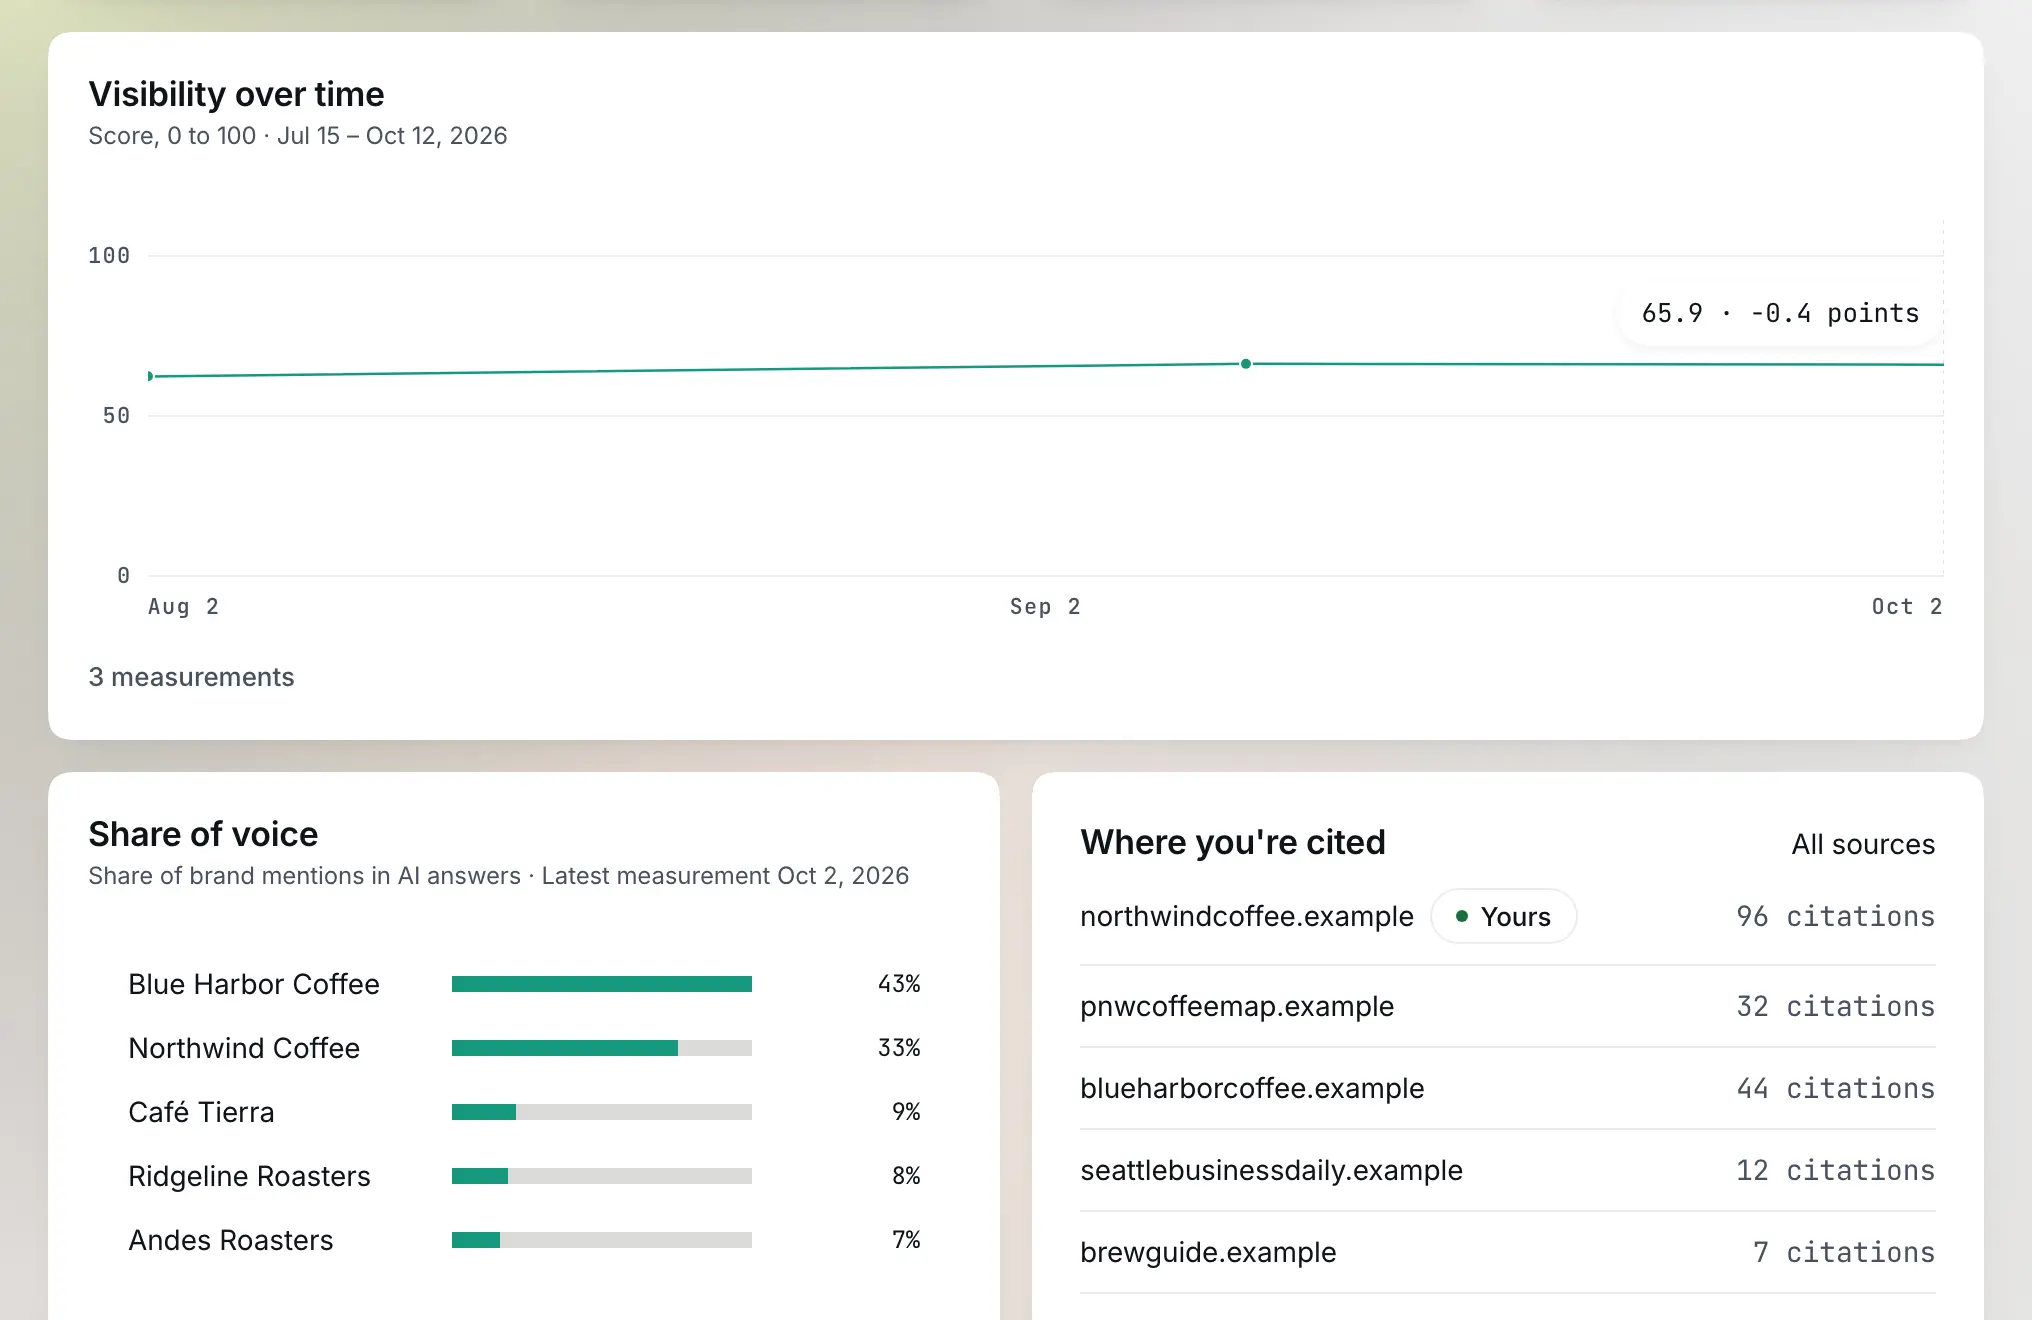Select the 'Blue Harbor Coffee' brand label
The width and height of the screenshot is (2032, 1320).
tap(254, 984)
